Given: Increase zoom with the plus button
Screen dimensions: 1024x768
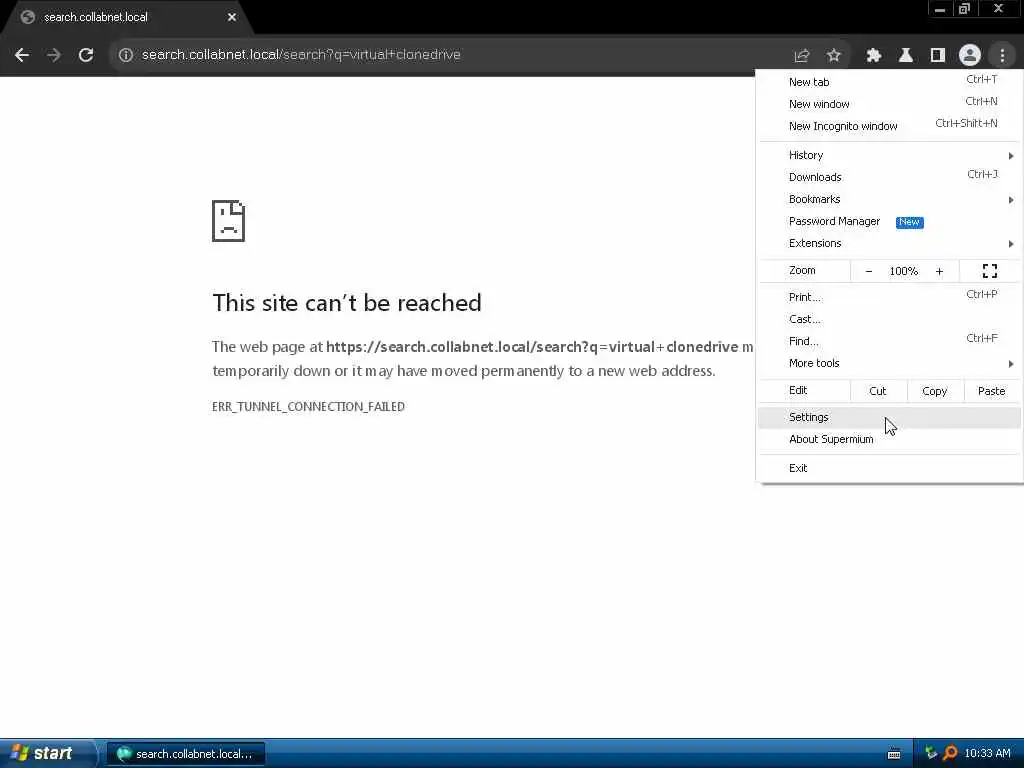Looking at the screenshot, I should point(939,271).
